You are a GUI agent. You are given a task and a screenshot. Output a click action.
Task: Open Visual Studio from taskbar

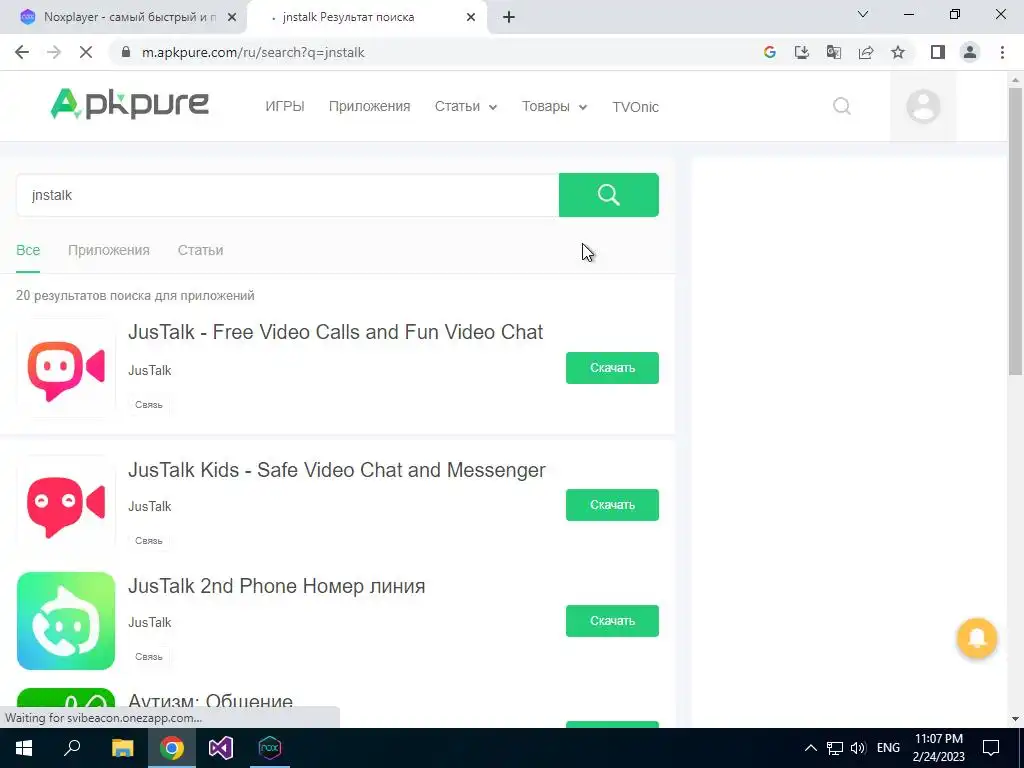coord(221,748)
